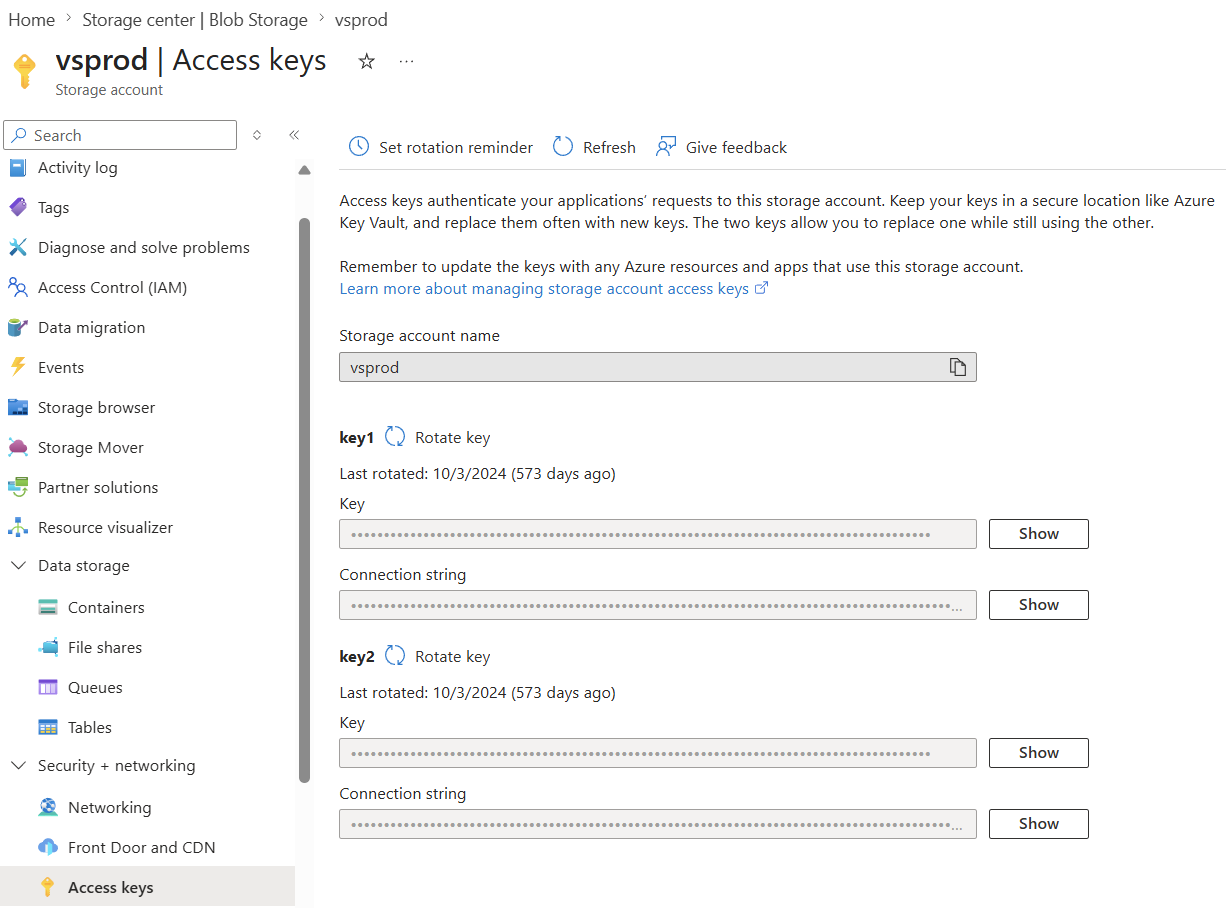This screenshot has height=908, width=1226.
Task: Open the more options ellipsis in the header
Action: click(406, 61)
